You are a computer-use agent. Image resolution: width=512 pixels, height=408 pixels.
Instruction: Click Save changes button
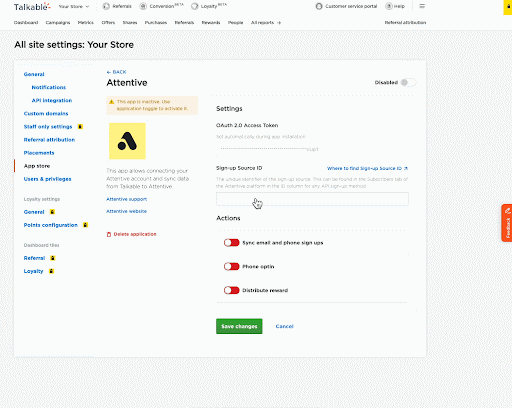[x=239, y=326]
